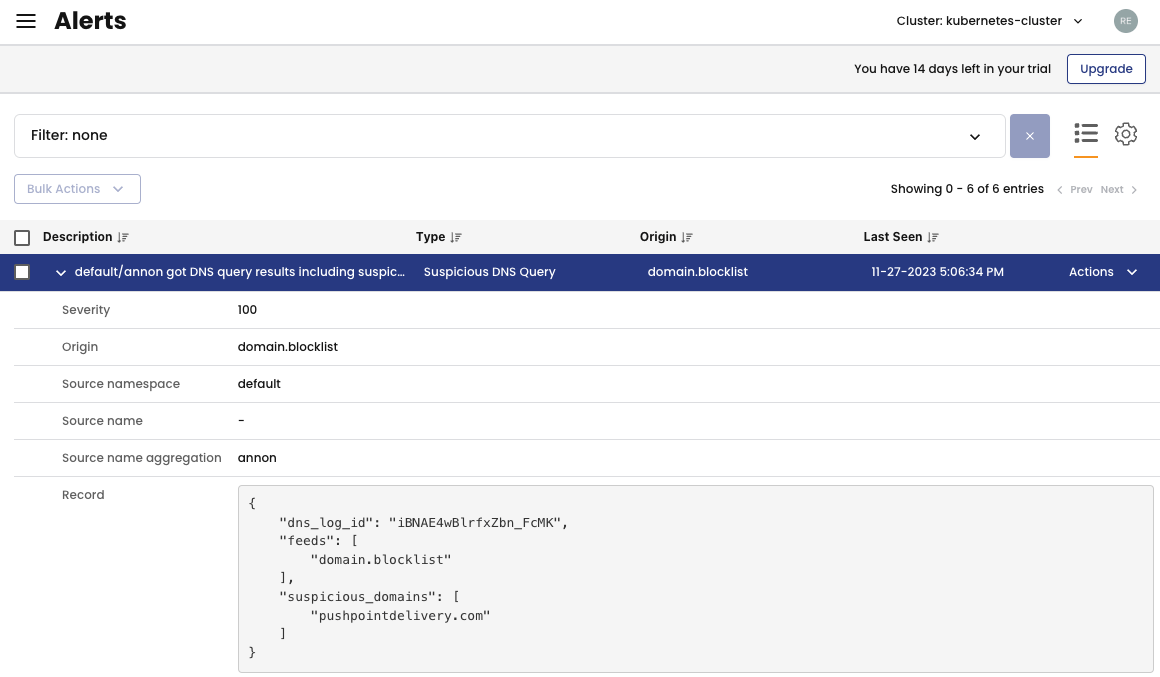Select the default/annon alert row checkbox

[x=22, y=272]
